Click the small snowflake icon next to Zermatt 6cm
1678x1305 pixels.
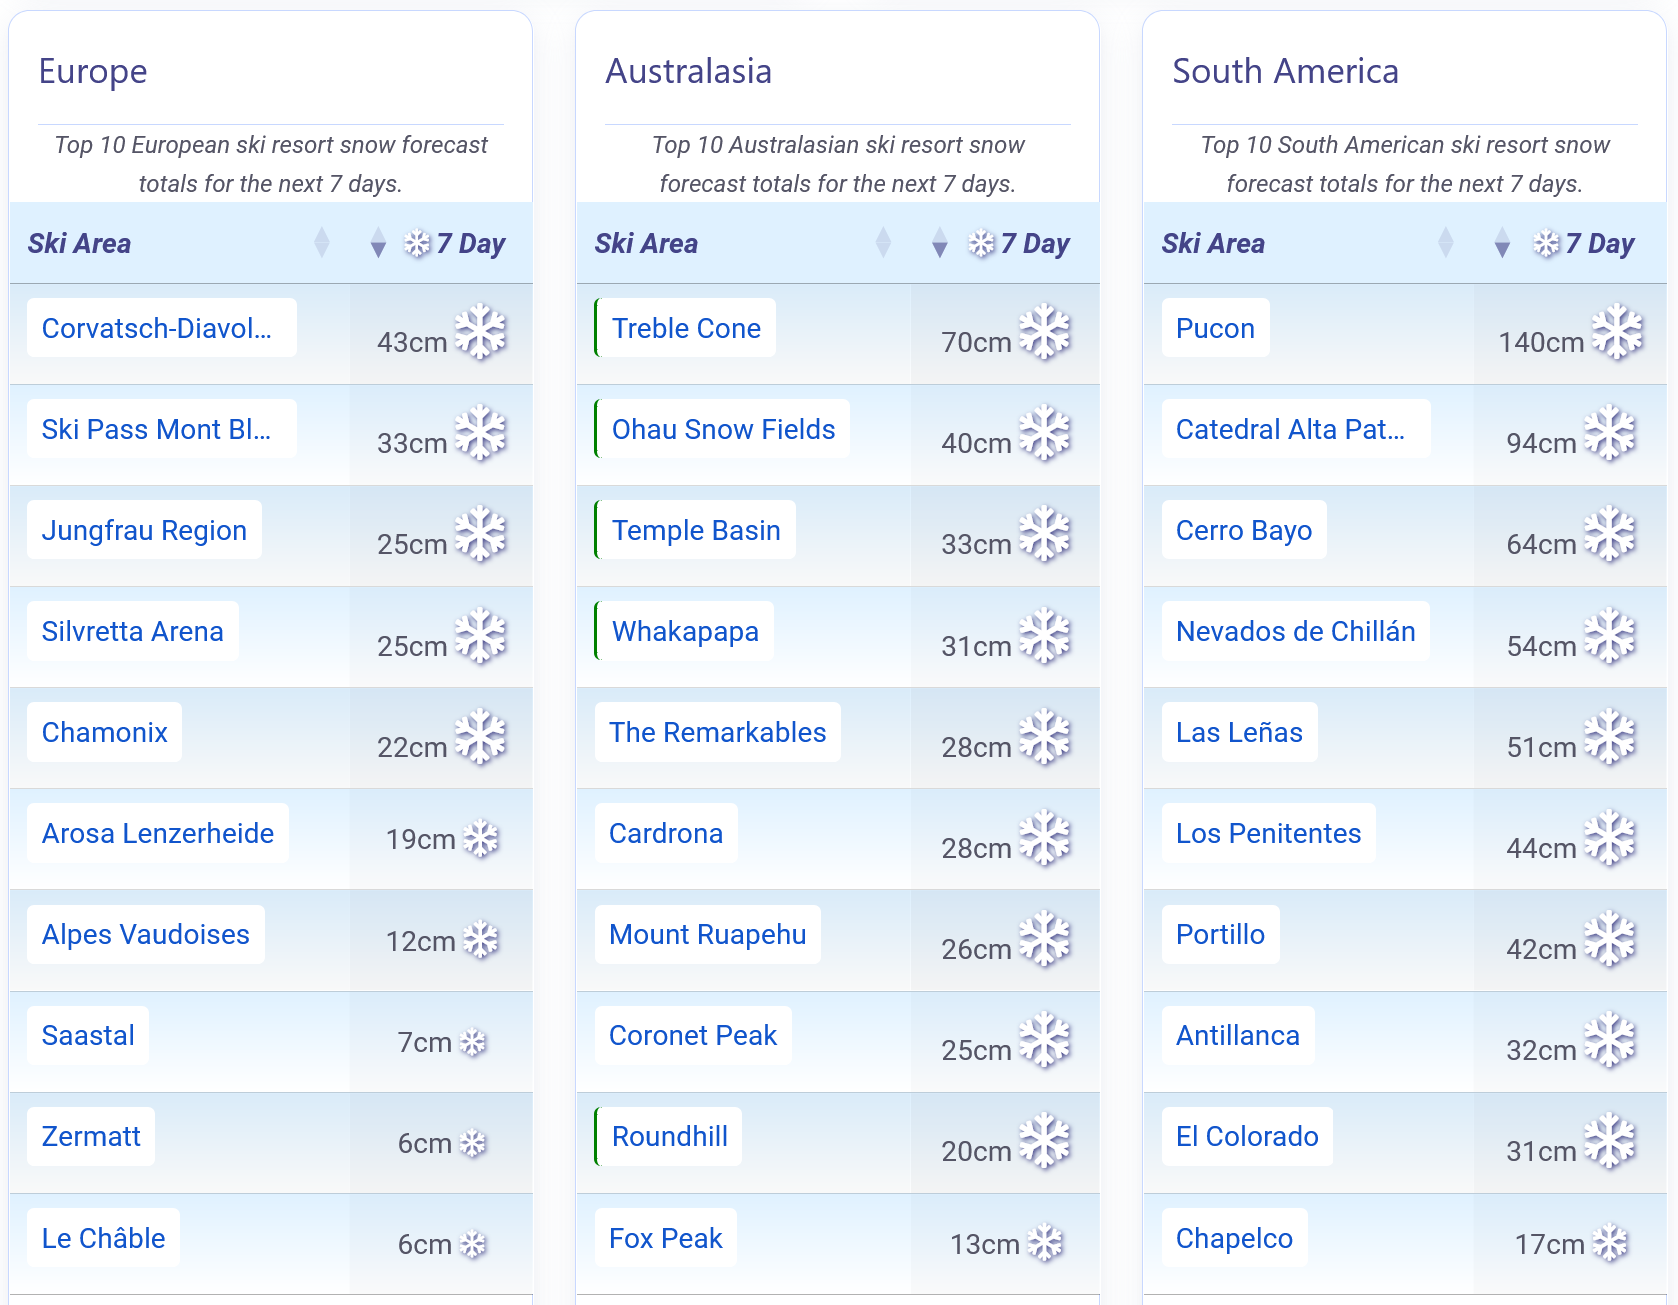point(472,1143)
